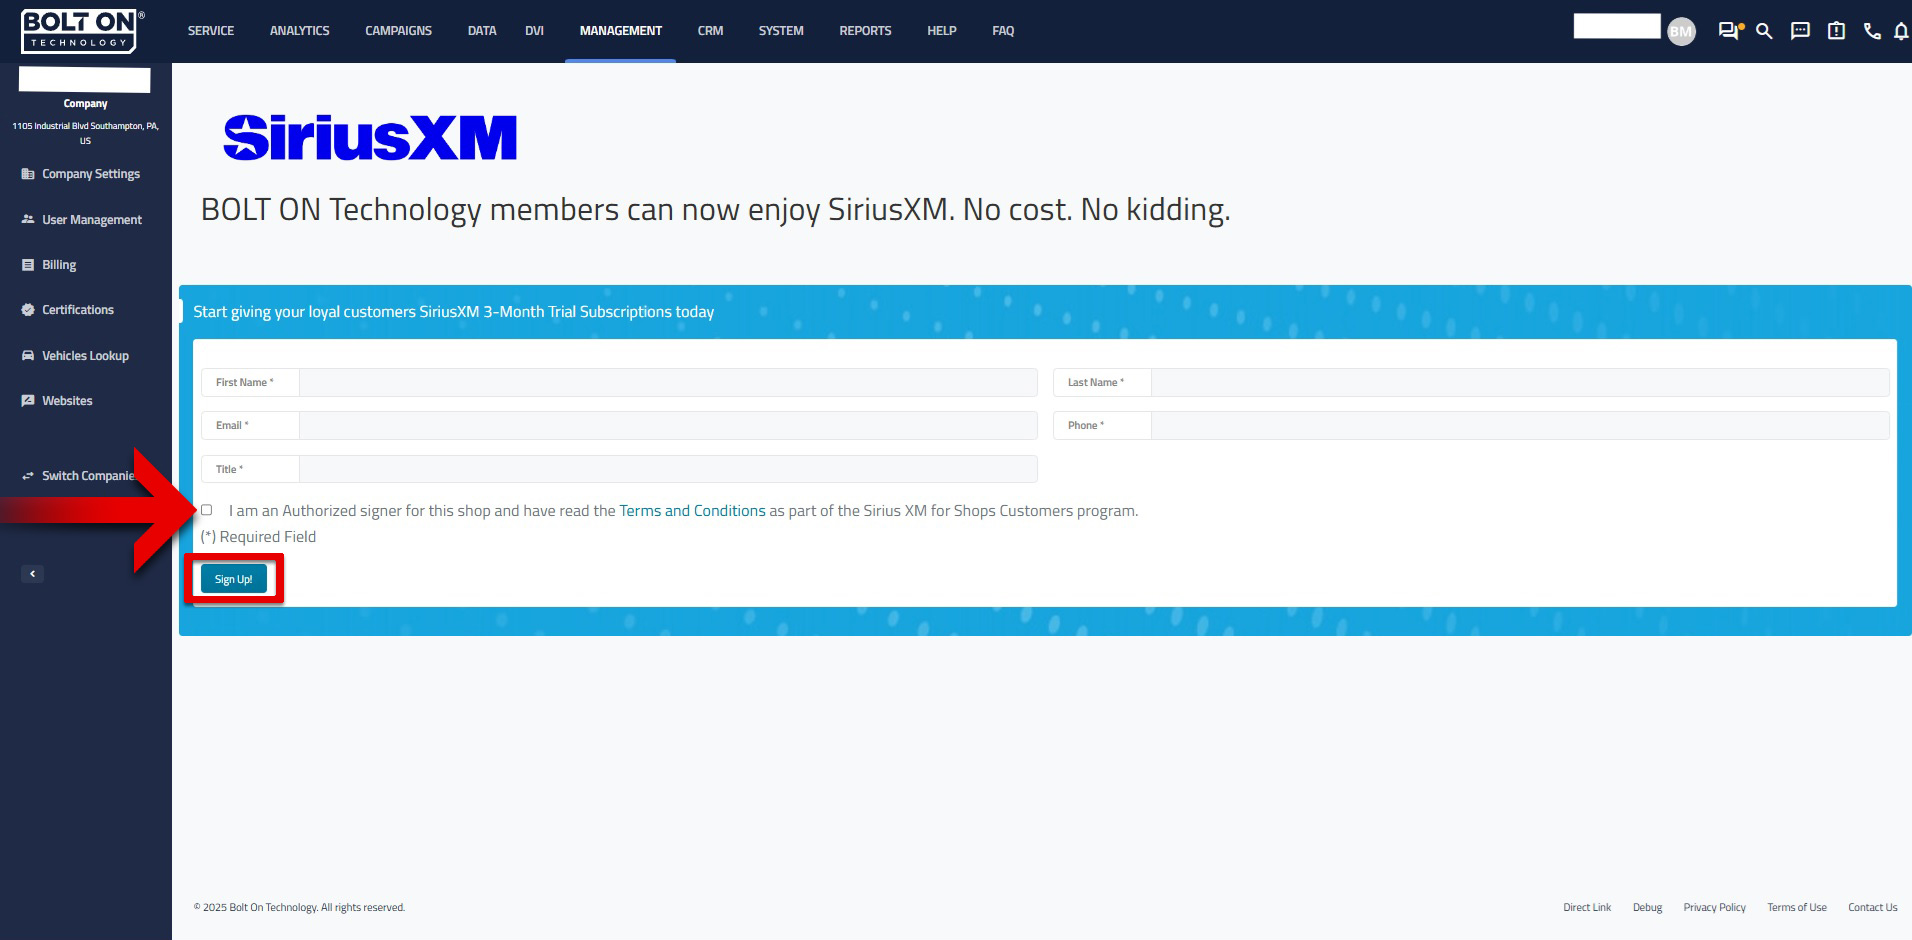
Task: Click the phone icon in top bar
Action: tap(1872, 31)
